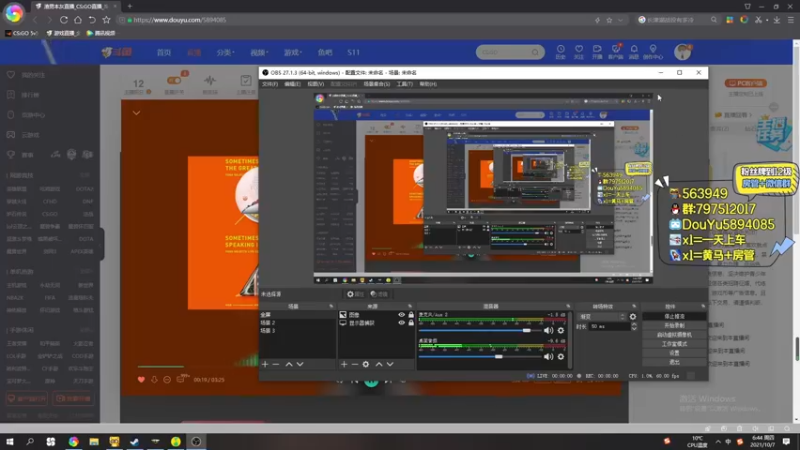Add a new scene in OBS scenes panel
Viewport: 800px width, 450px height.
click(265, 364)
